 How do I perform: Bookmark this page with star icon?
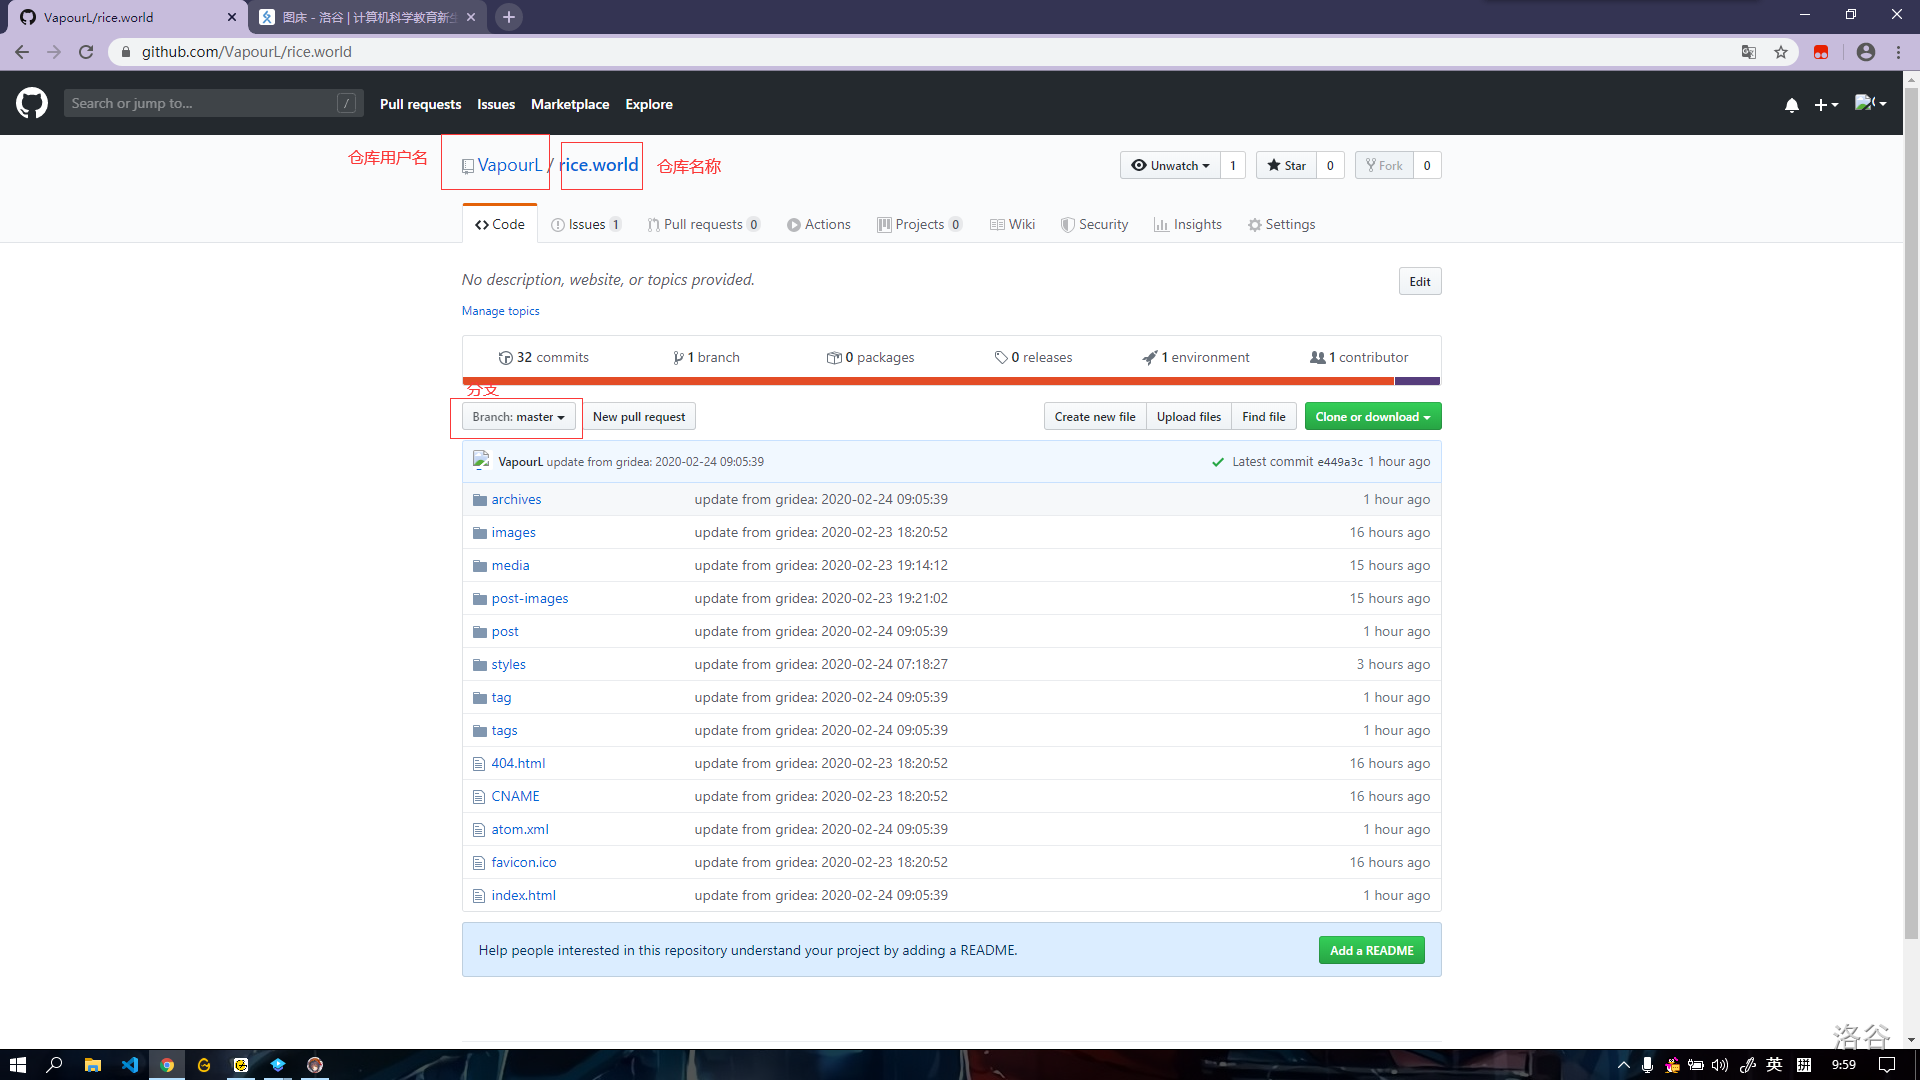(1781, 52)
